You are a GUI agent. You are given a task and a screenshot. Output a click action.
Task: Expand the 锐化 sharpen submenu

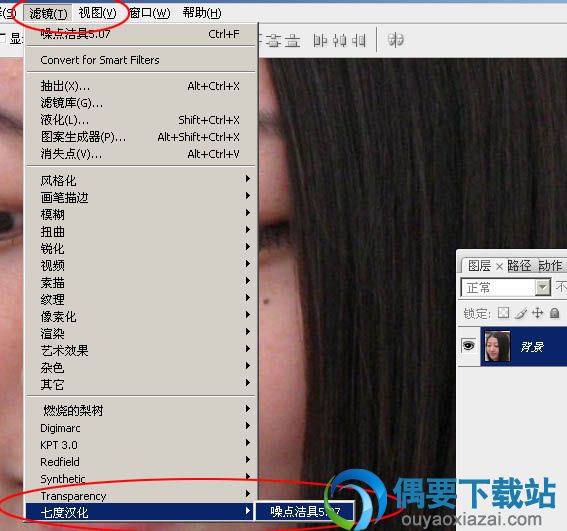[x=141, y=248]
